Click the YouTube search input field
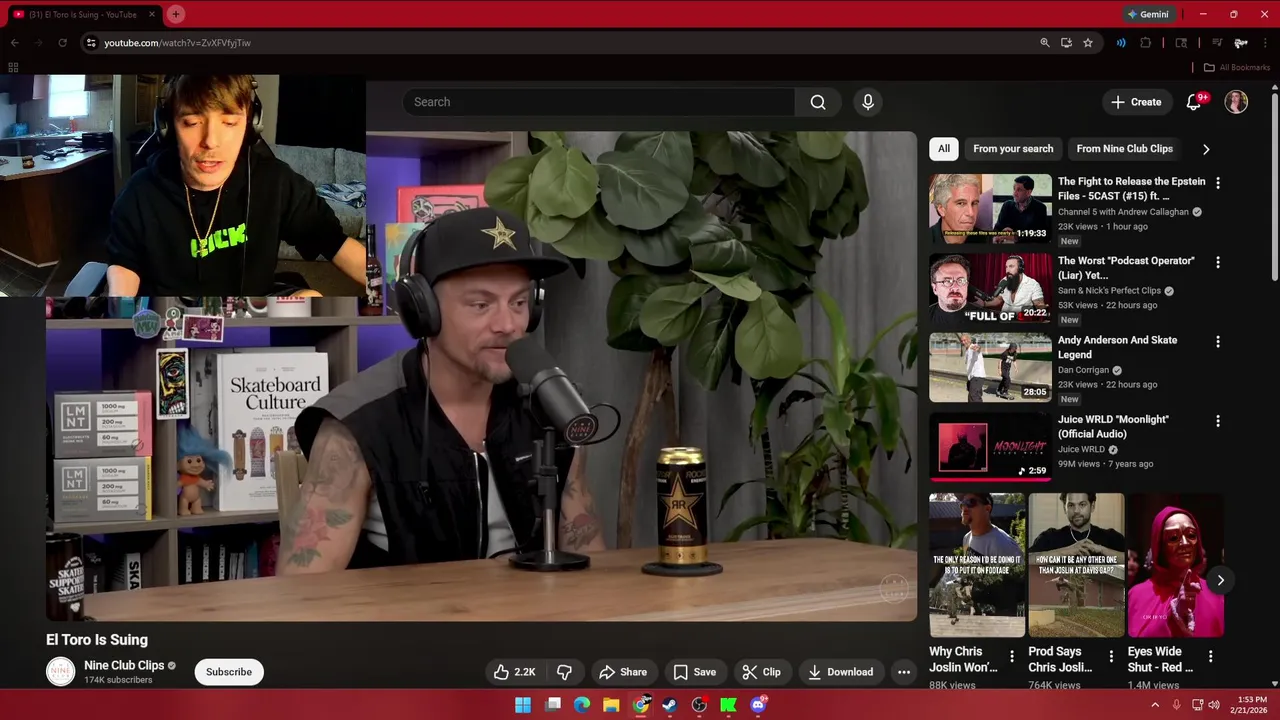 [599, 102]
